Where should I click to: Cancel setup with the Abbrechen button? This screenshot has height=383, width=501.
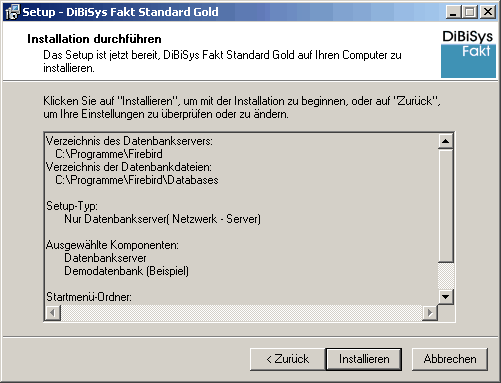pos(450,359)
